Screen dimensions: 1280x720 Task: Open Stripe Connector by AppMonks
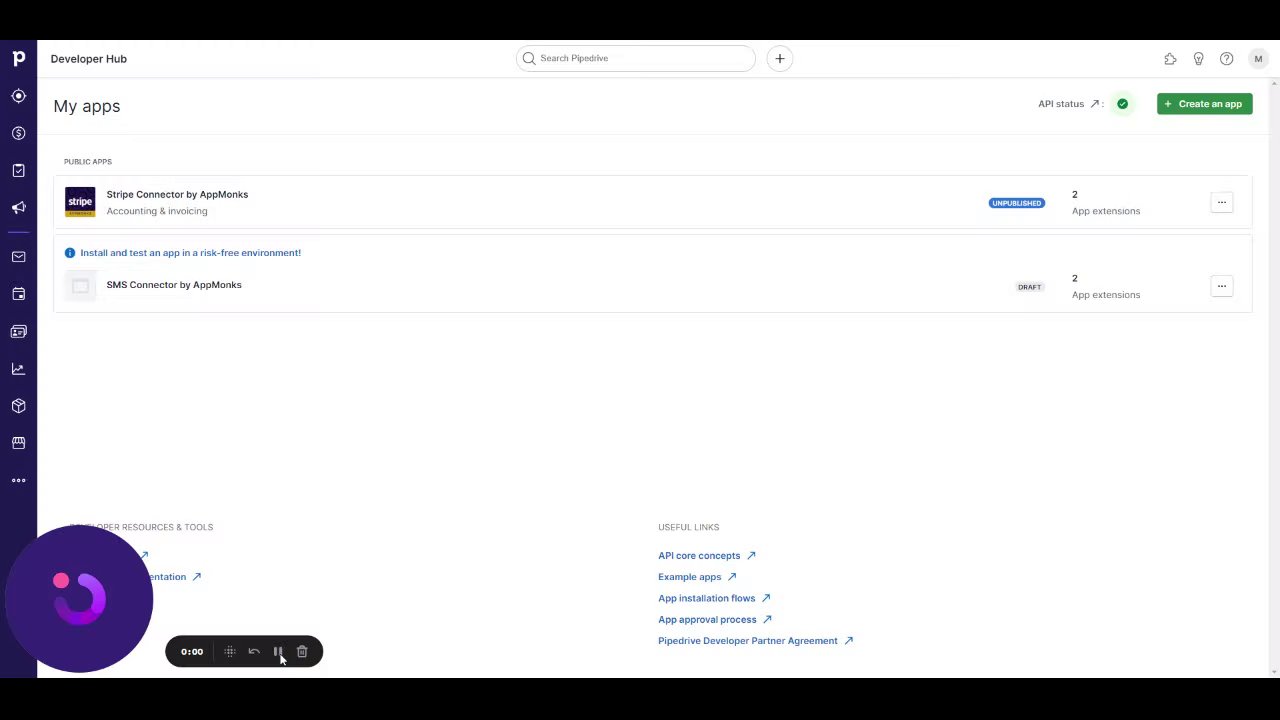[177, 194]
